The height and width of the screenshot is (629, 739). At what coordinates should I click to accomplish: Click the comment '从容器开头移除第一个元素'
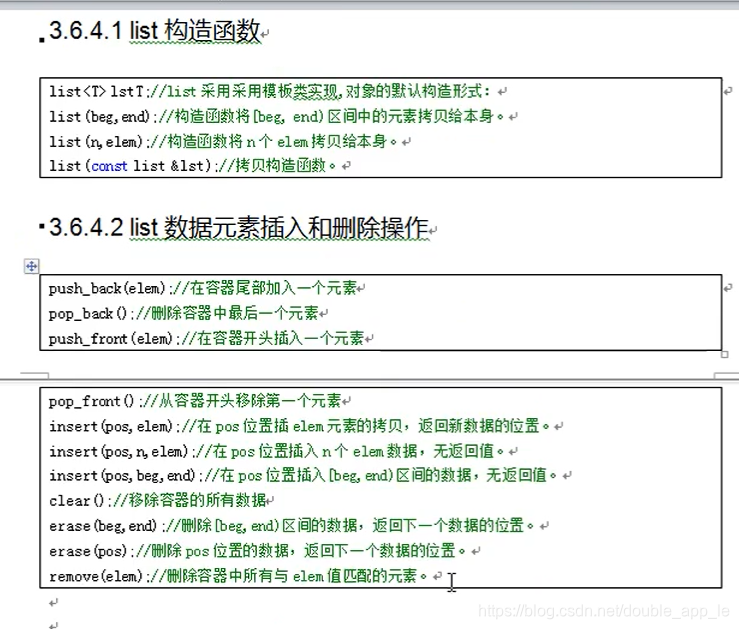pyautogui.click(x=250, y=401)
